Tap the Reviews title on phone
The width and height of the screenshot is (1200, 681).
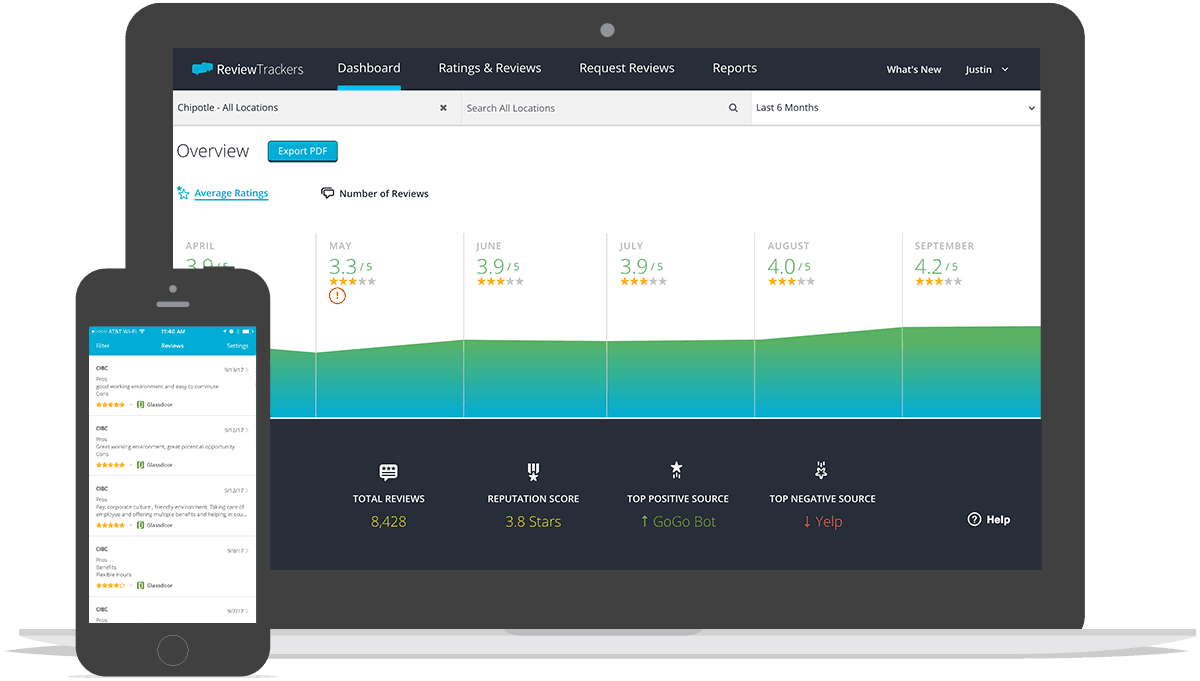pos(172,346)
